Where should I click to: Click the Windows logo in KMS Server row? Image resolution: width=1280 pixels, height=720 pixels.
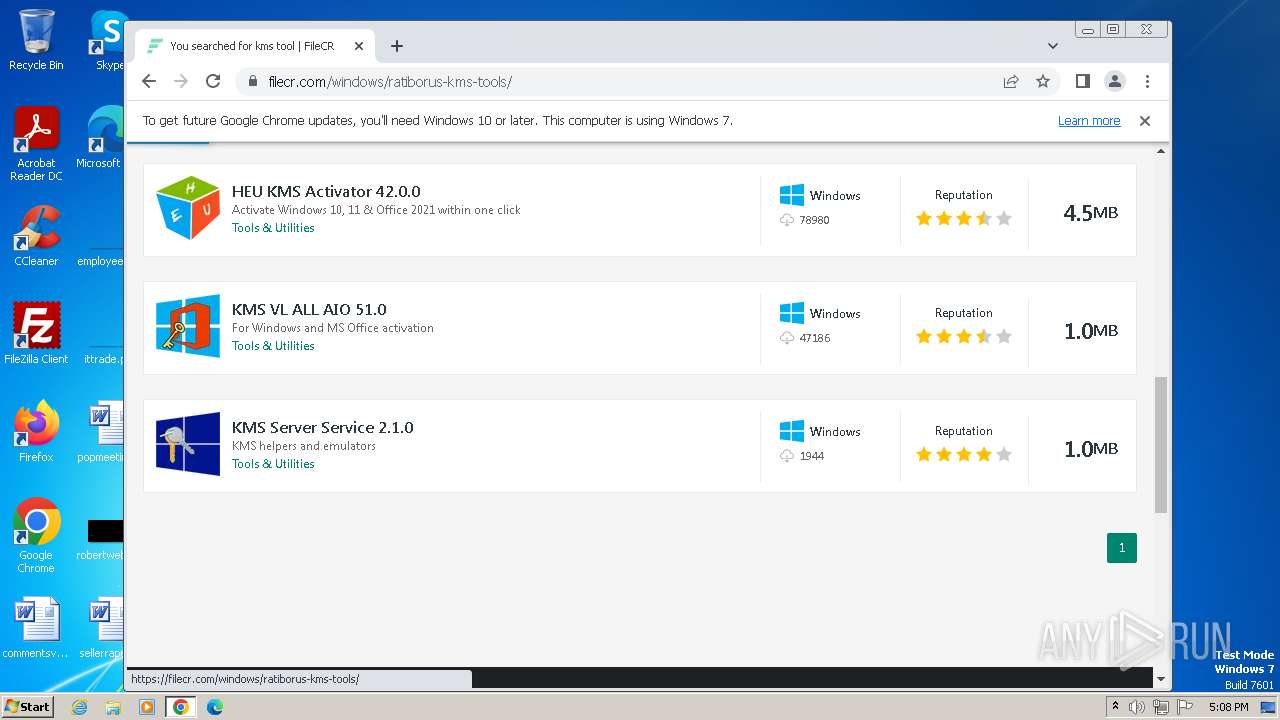(x=792, y=431)
